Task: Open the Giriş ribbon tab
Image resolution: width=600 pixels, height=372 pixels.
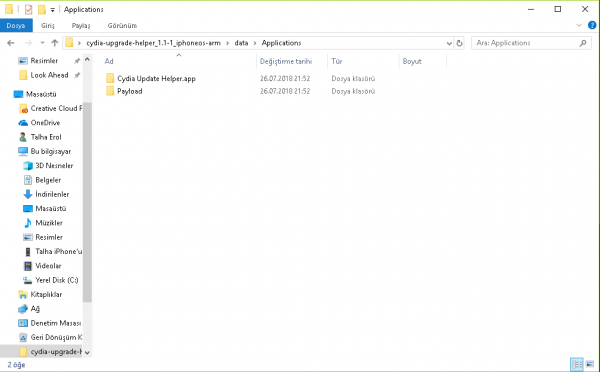Action: click(48, 26)
